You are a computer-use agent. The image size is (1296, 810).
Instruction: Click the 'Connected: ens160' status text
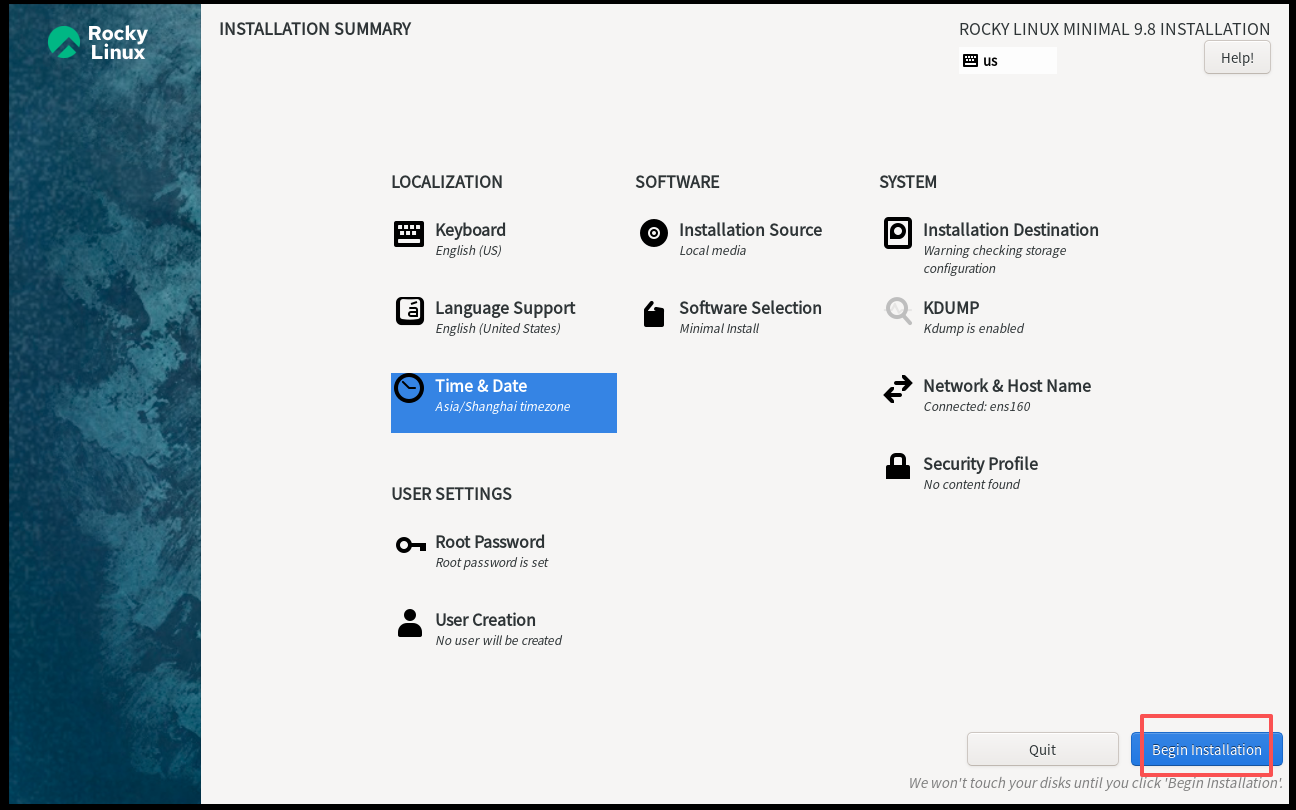(x=976, y=407)
